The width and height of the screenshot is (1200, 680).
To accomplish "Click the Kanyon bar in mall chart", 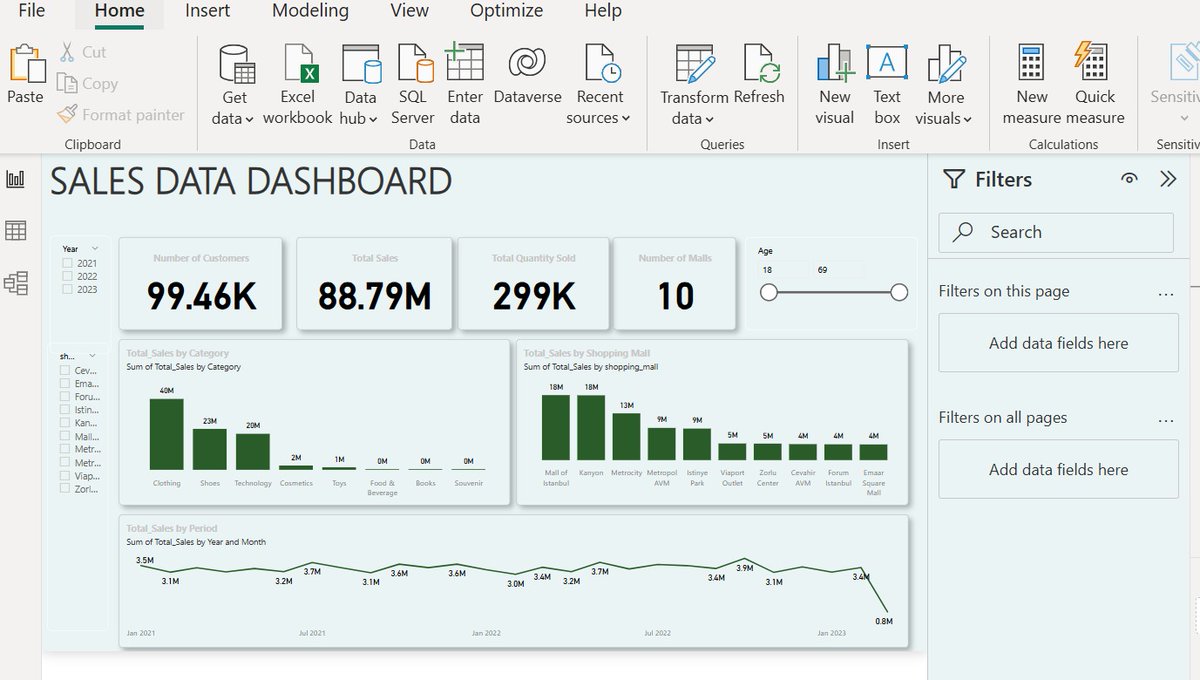I will point(591,427).
